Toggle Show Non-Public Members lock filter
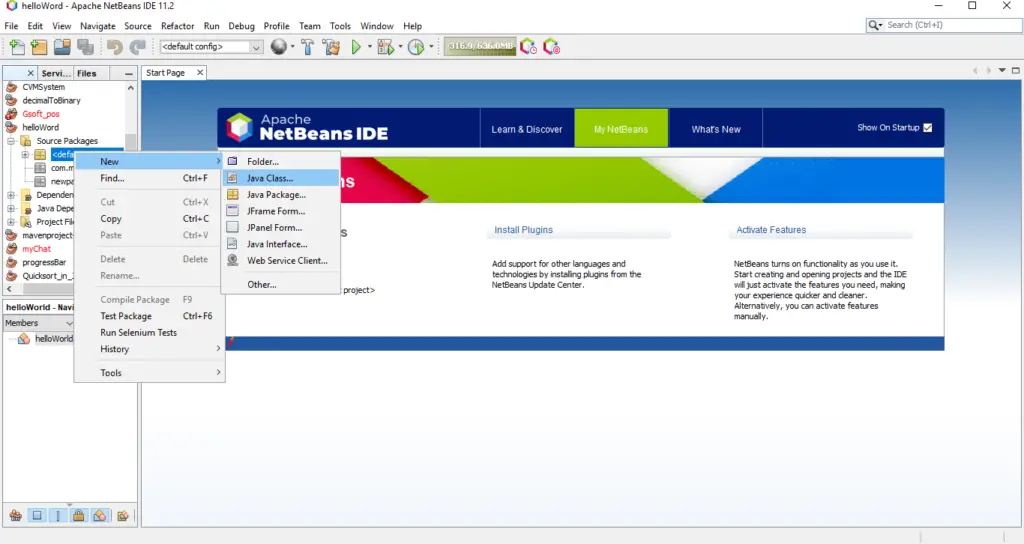1024x544 pixels. 79,516
